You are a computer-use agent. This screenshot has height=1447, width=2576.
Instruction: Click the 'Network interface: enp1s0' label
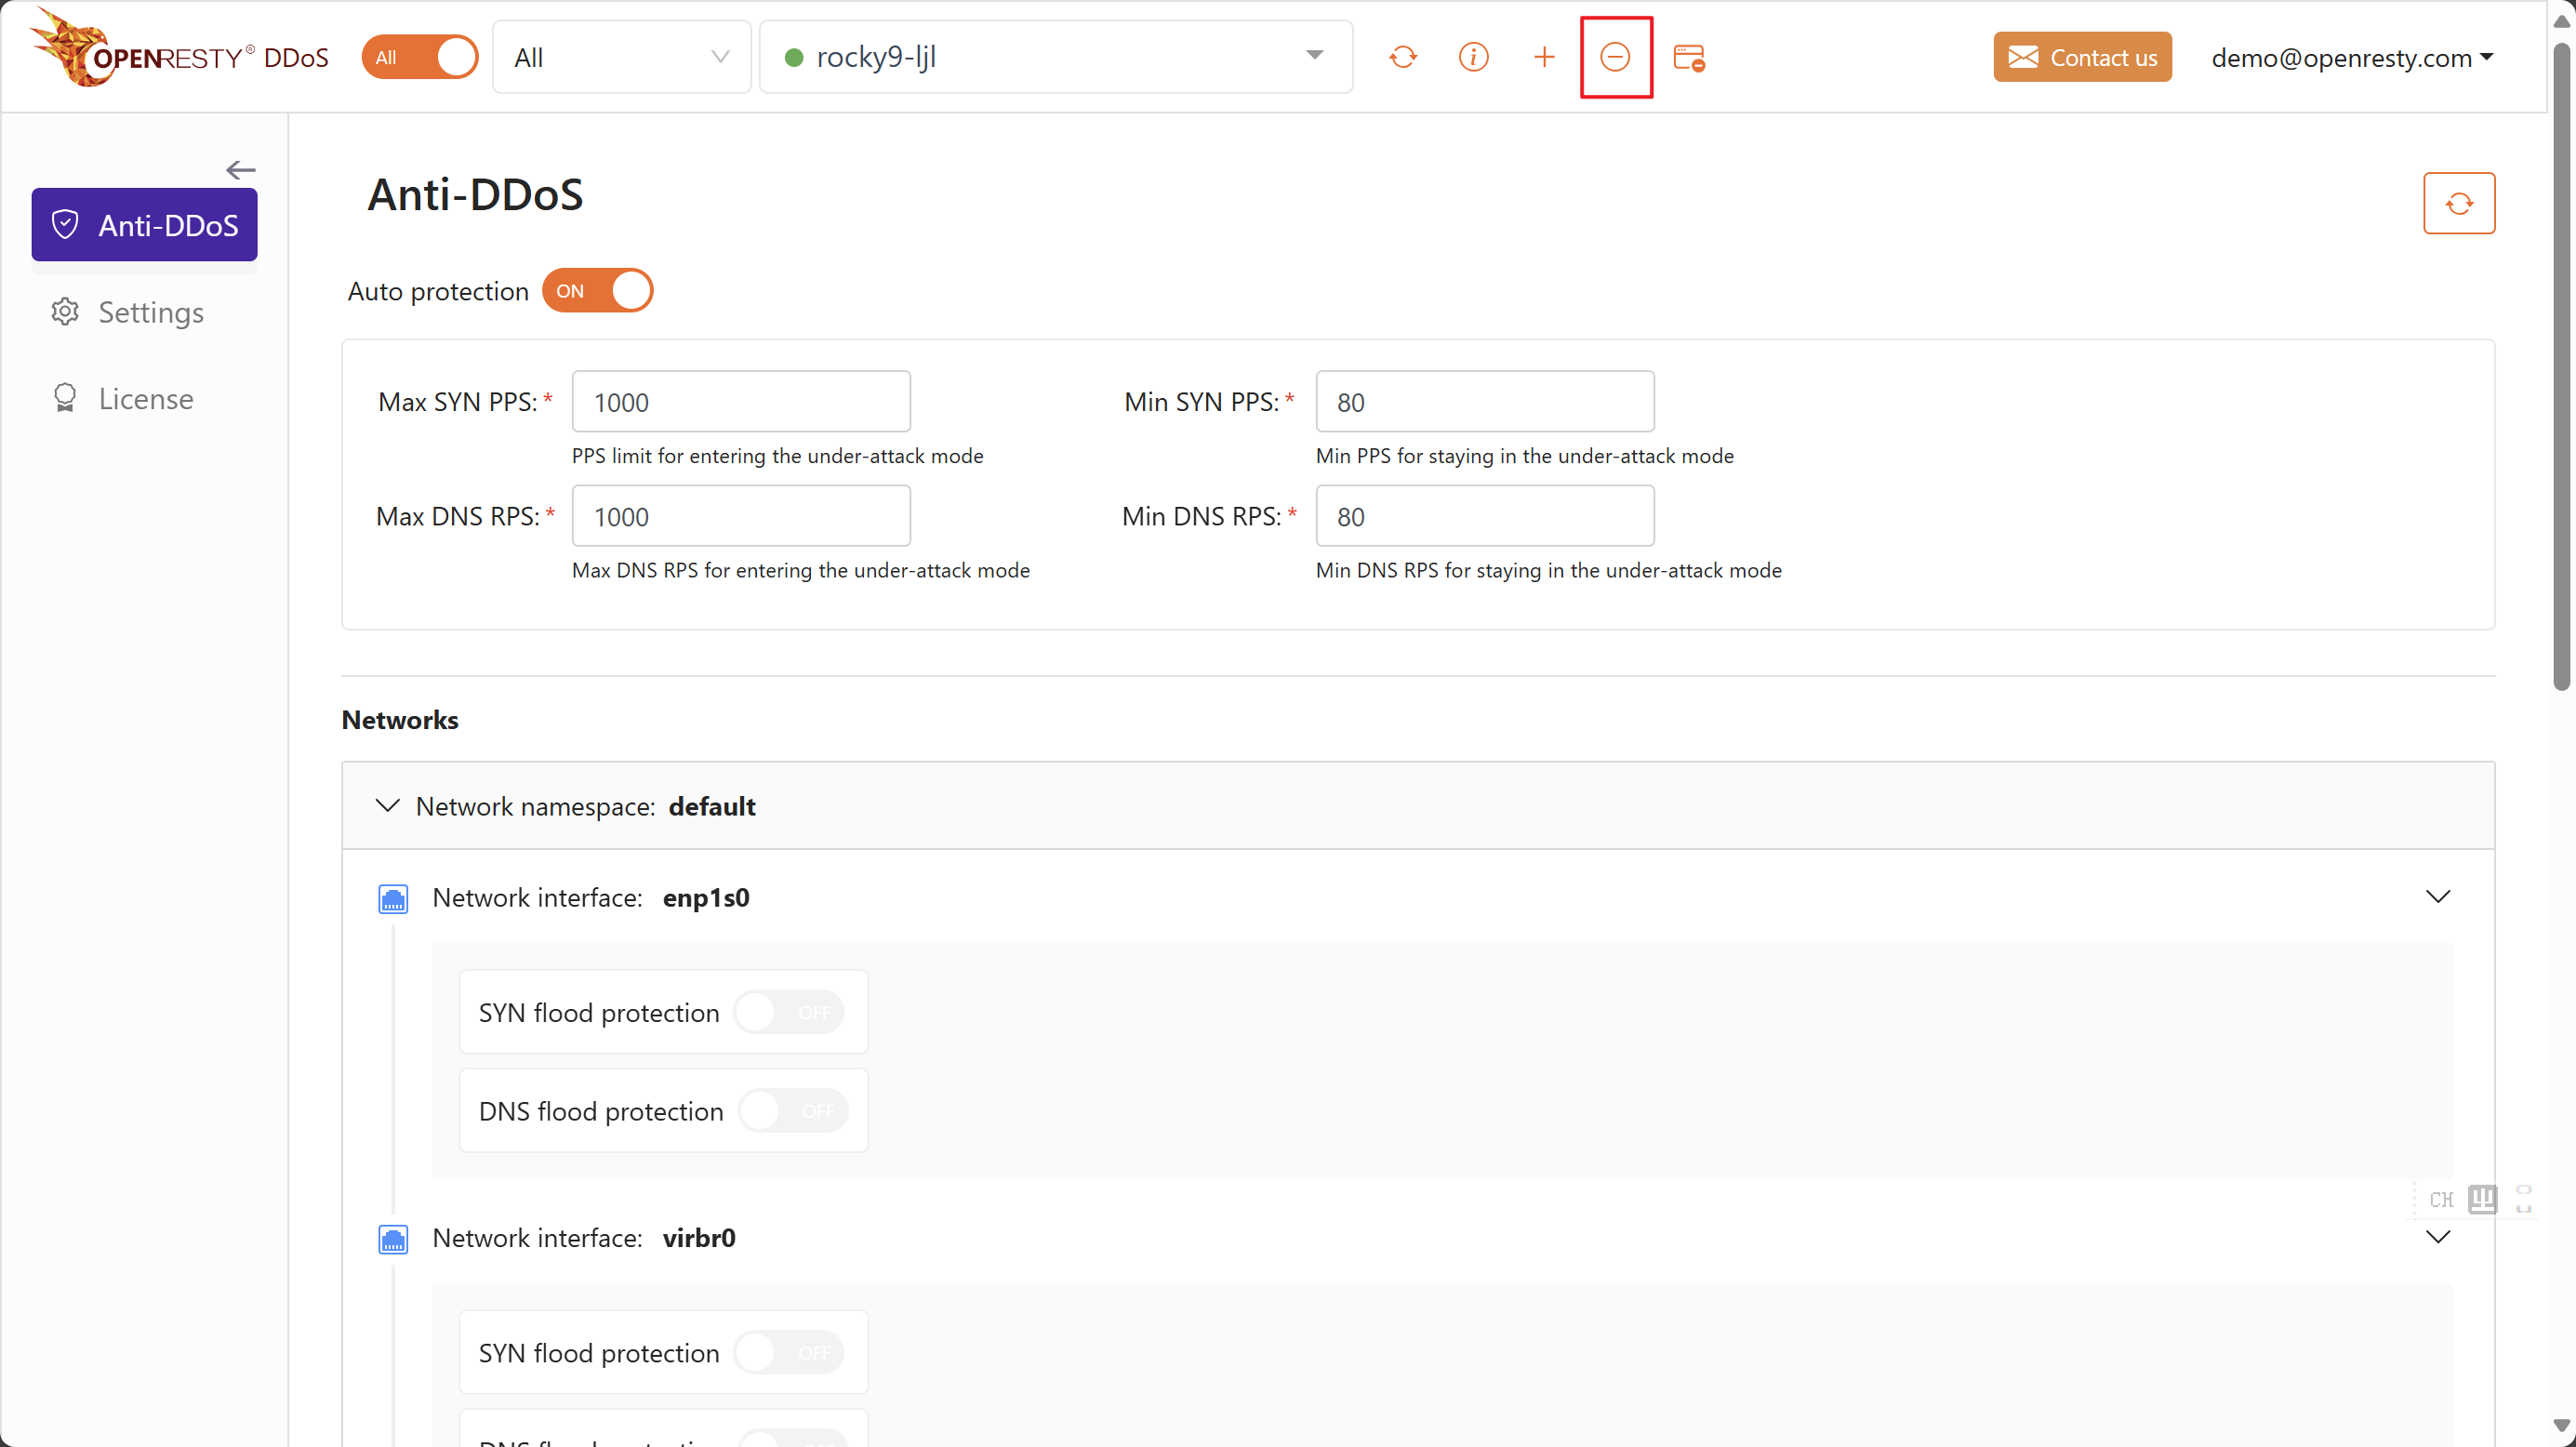[x=590, y=898]
